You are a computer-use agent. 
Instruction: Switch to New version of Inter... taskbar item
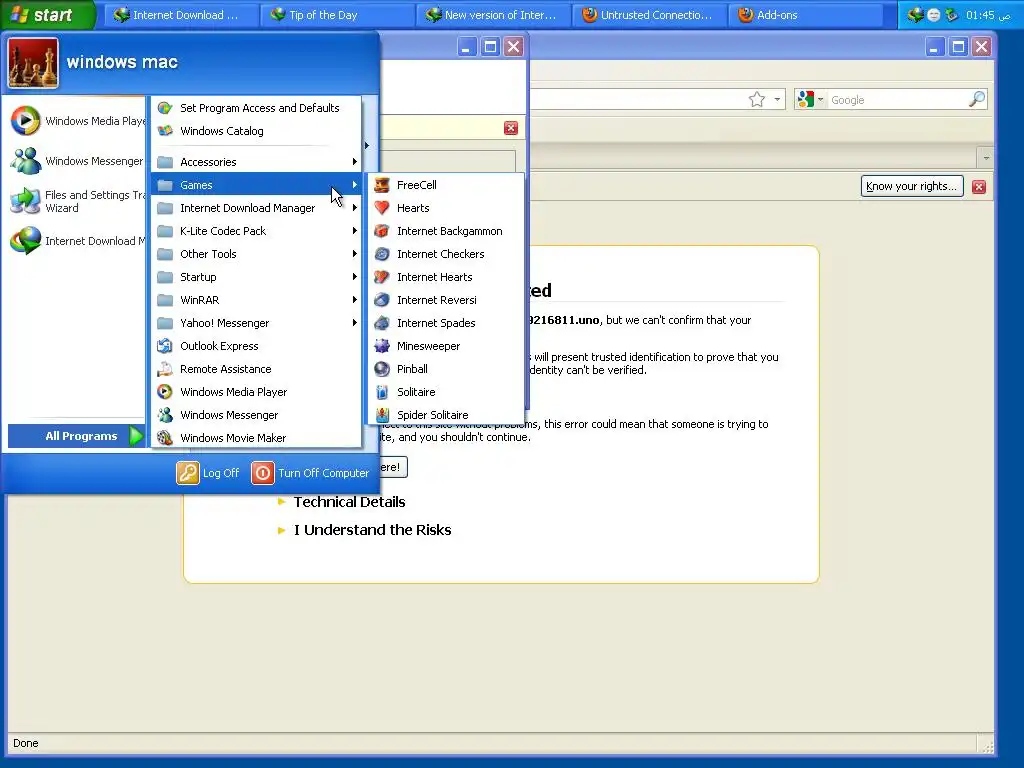click(493, 14)
